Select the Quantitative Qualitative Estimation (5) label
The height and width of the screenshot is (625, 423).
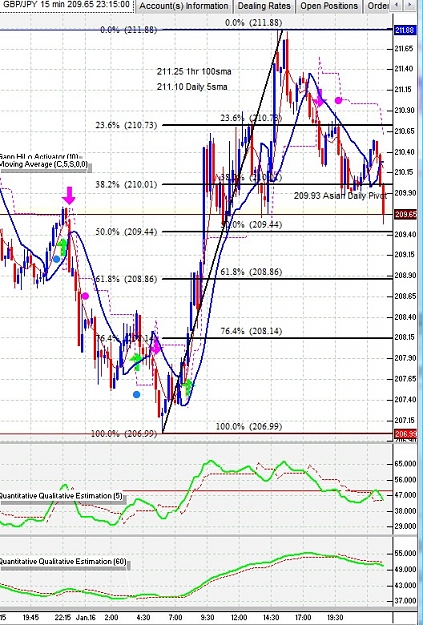click(x=61, y=496)
